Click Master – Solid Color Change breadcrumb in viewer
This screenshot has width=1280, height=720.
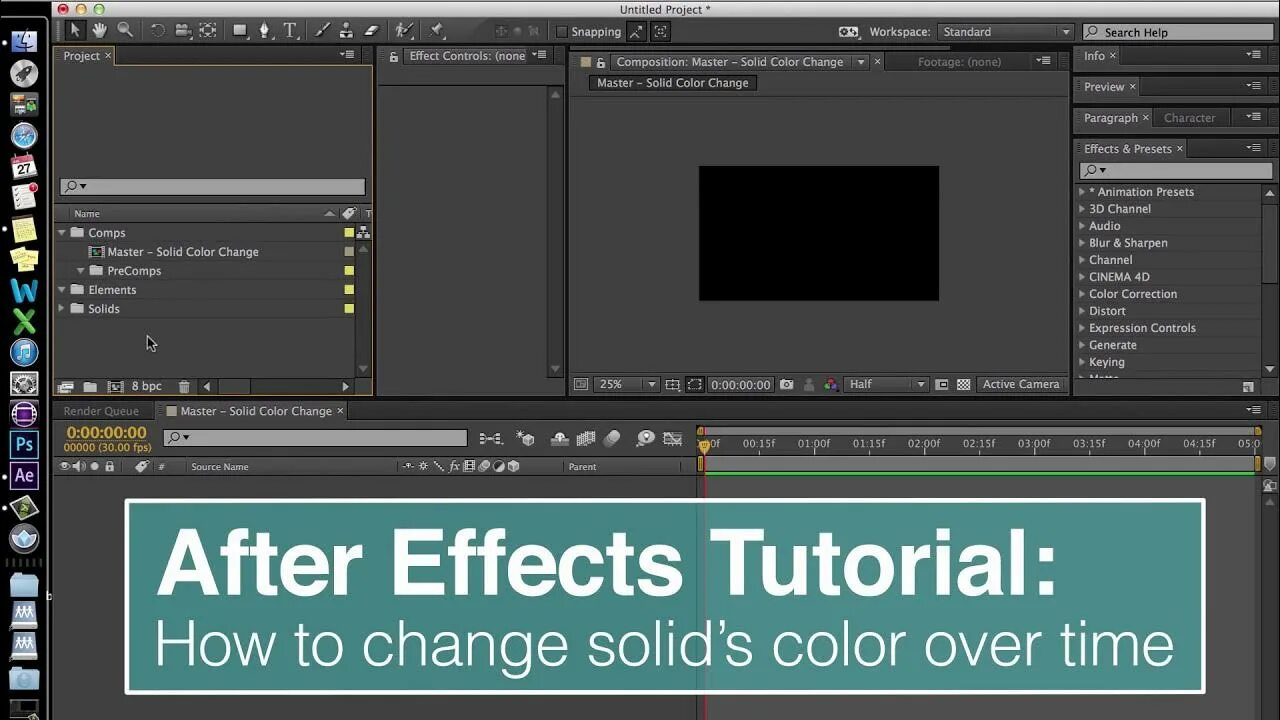[672, 83]
